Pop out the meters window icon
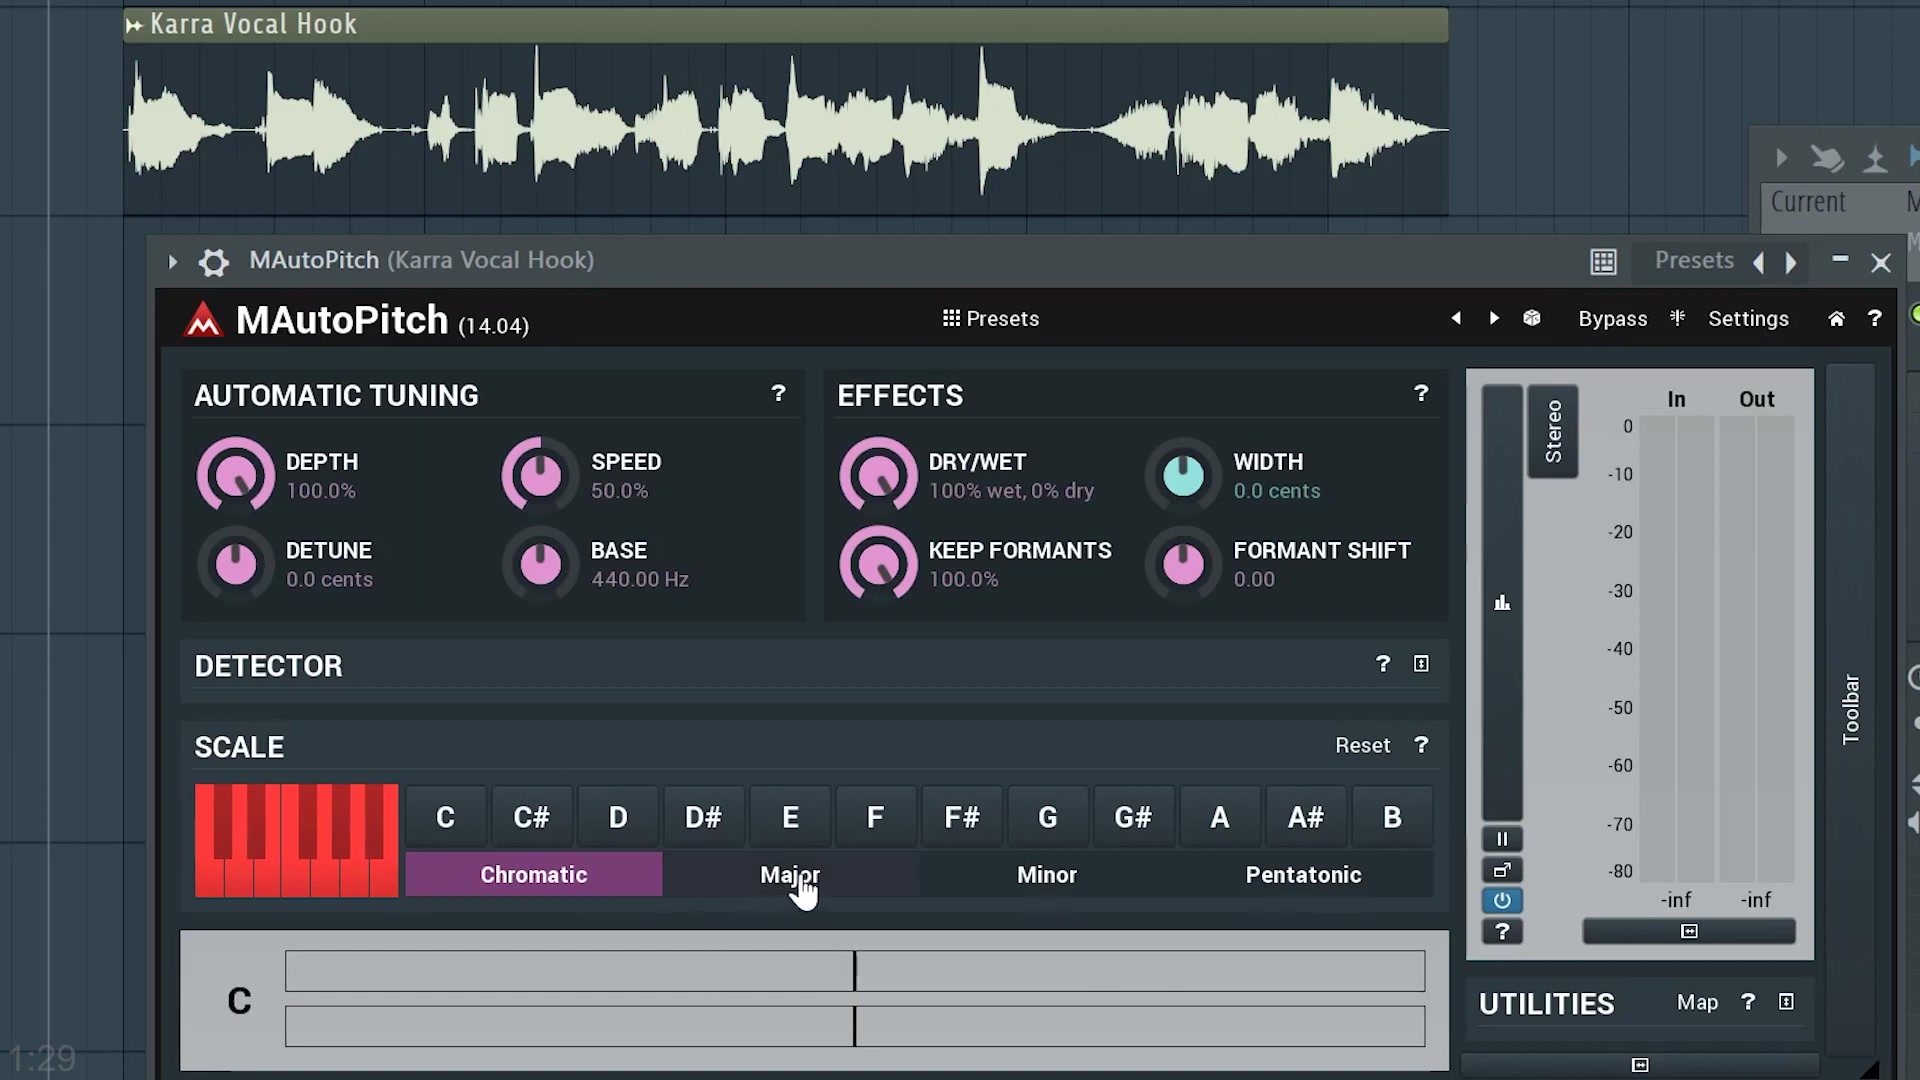 1502,870
